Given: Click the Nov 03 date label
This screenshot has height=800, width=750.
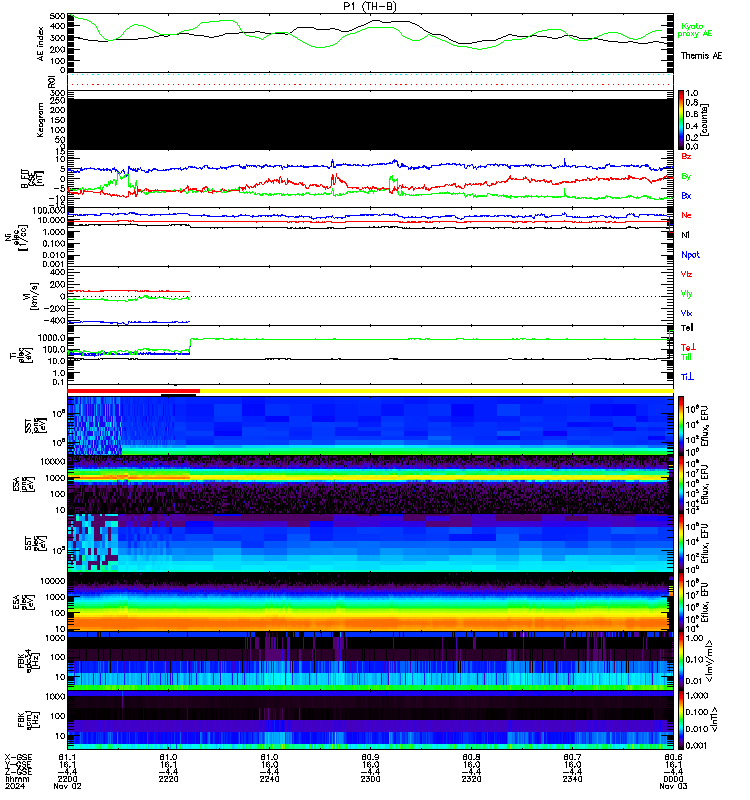Looking at the screenshot, I should 673,786.
